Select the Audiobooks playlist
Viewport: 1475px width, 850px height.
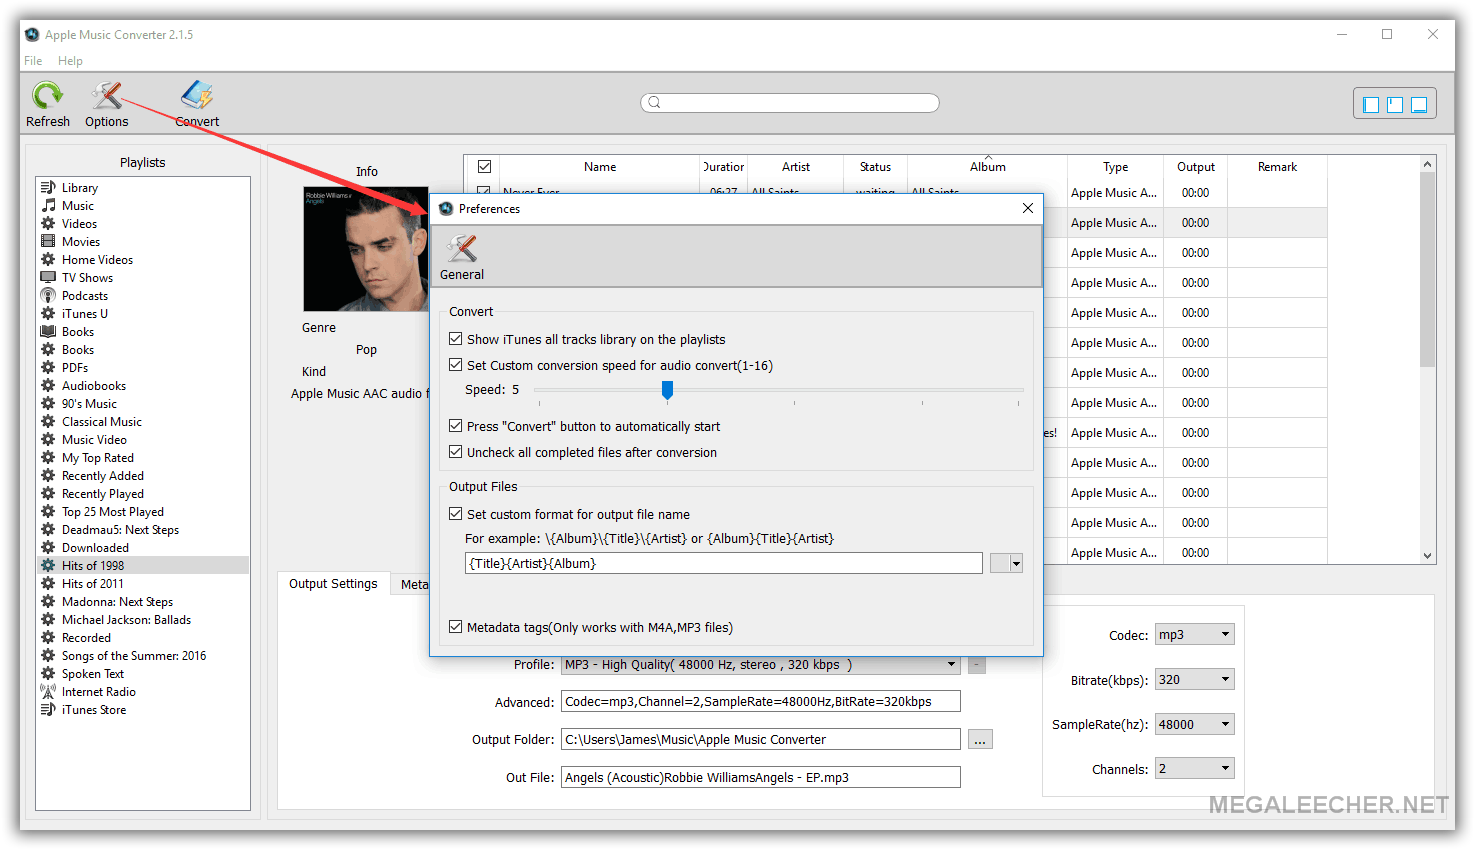(x=94, y=386)
